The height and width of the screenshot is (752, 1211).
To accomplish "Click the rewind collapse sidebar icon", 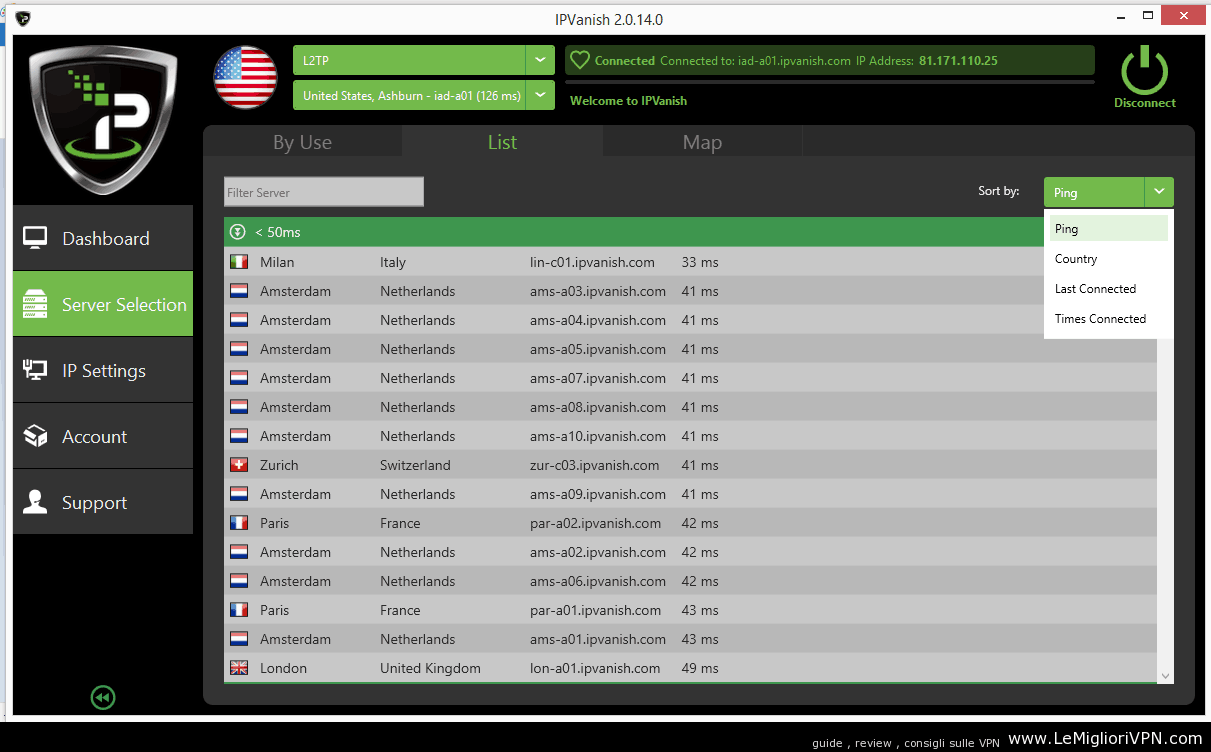I will (x=102, y=697).
